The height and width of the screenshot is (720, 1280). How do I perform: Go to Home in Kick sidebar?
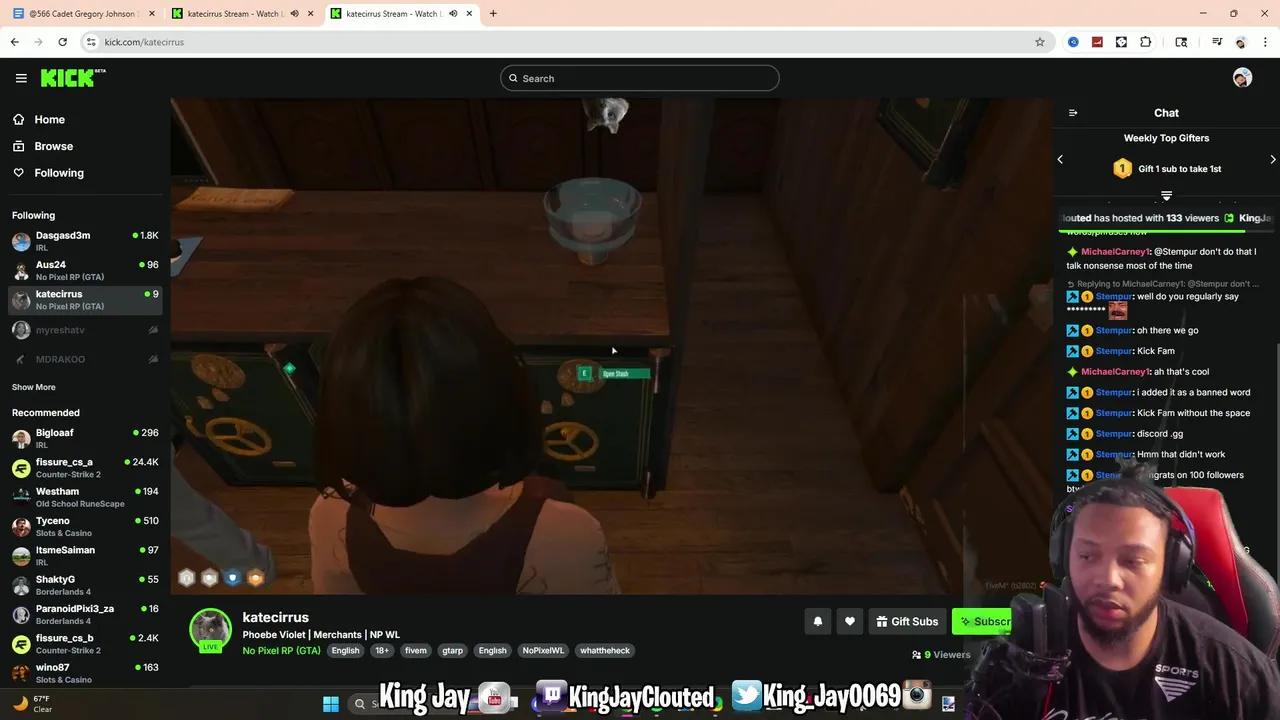point(39,119)
